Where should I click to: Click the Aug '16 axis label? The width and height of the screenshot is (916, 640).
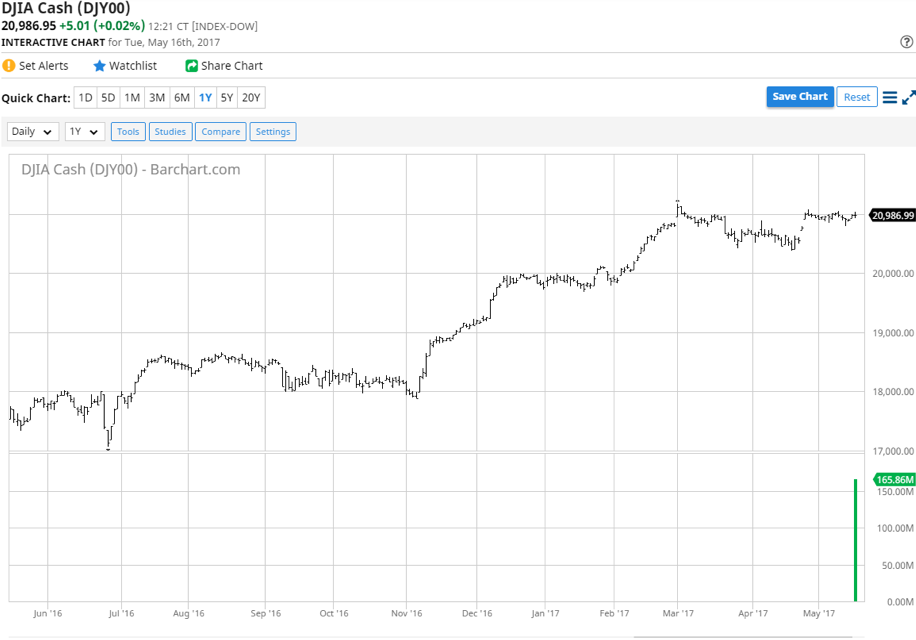coord(189,613)
